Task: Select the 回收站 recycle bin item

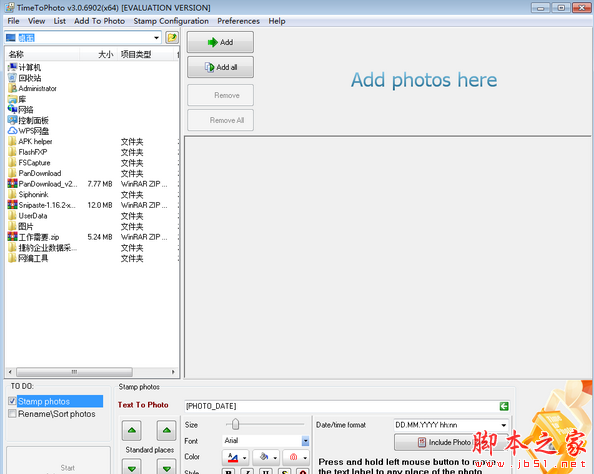Action: pyautogui.click(x=24, y=78)
